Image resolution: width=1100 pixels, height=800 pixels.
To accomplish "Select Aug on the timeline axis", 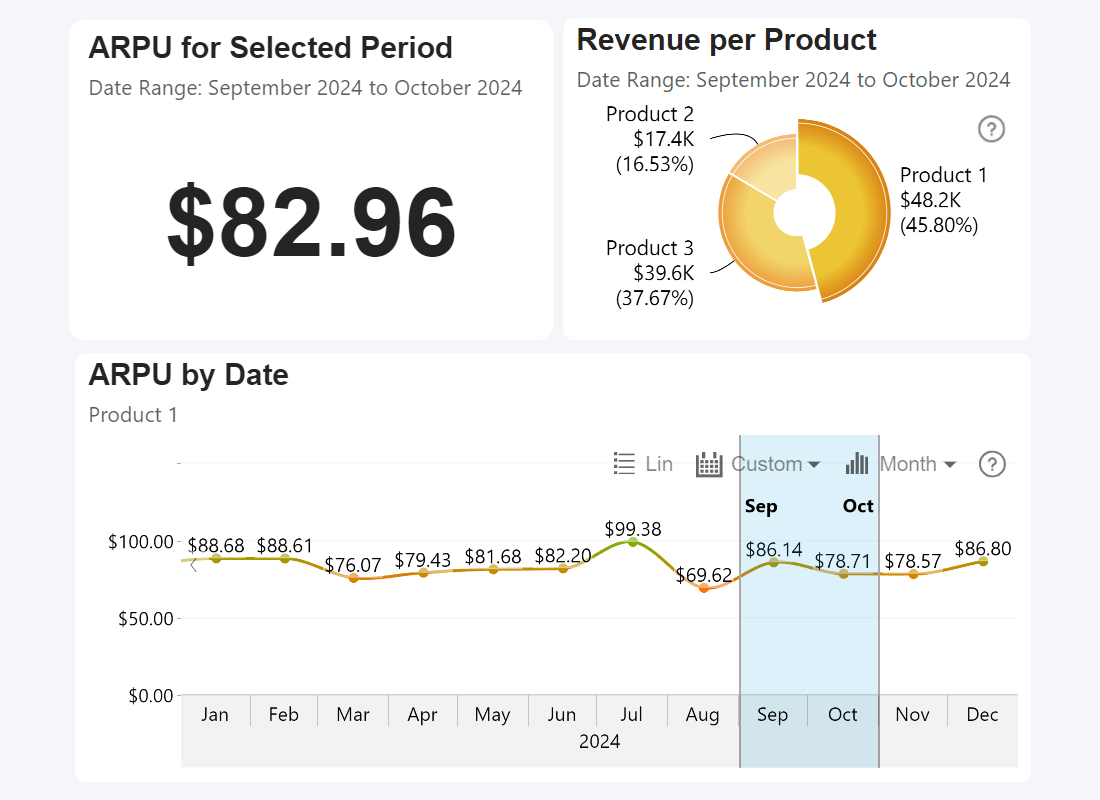I will [702, 714].
